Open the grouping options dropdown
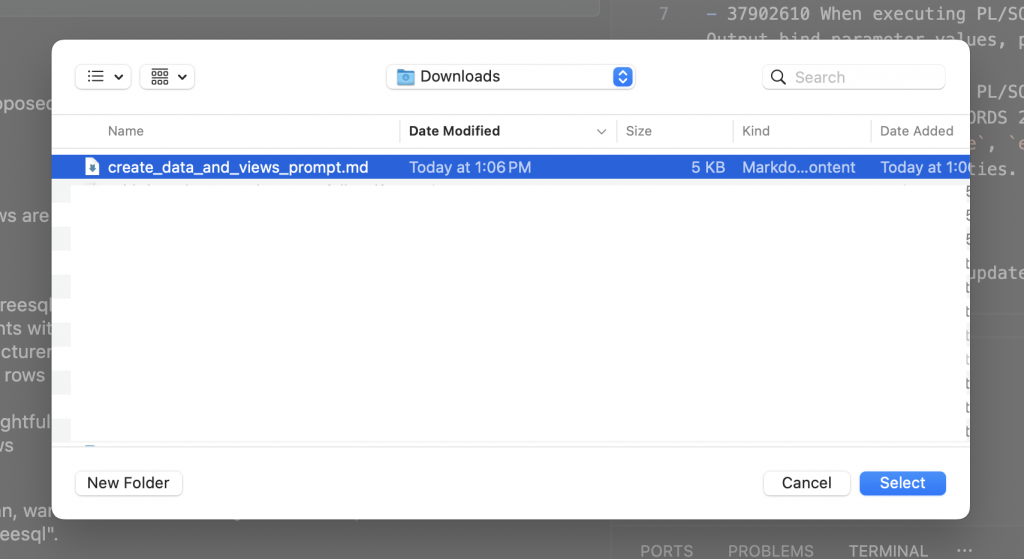Image resolution: width=1024 pixels, height=559 pixels. 167,77
